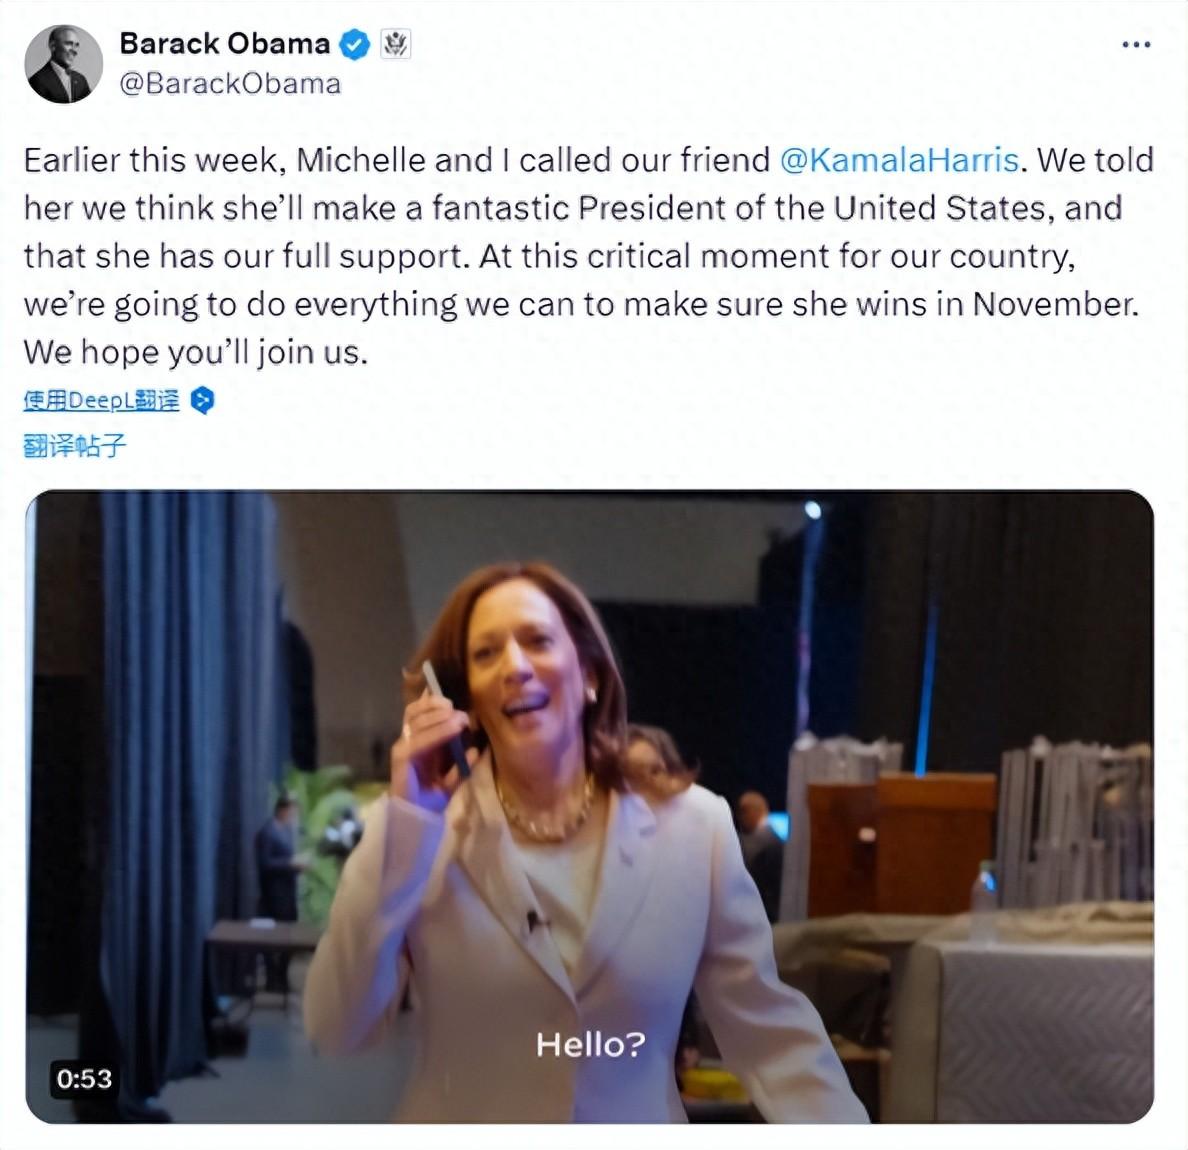Open the @BarackObama handle link
1188x1150 pixels.
pos(230,84)
